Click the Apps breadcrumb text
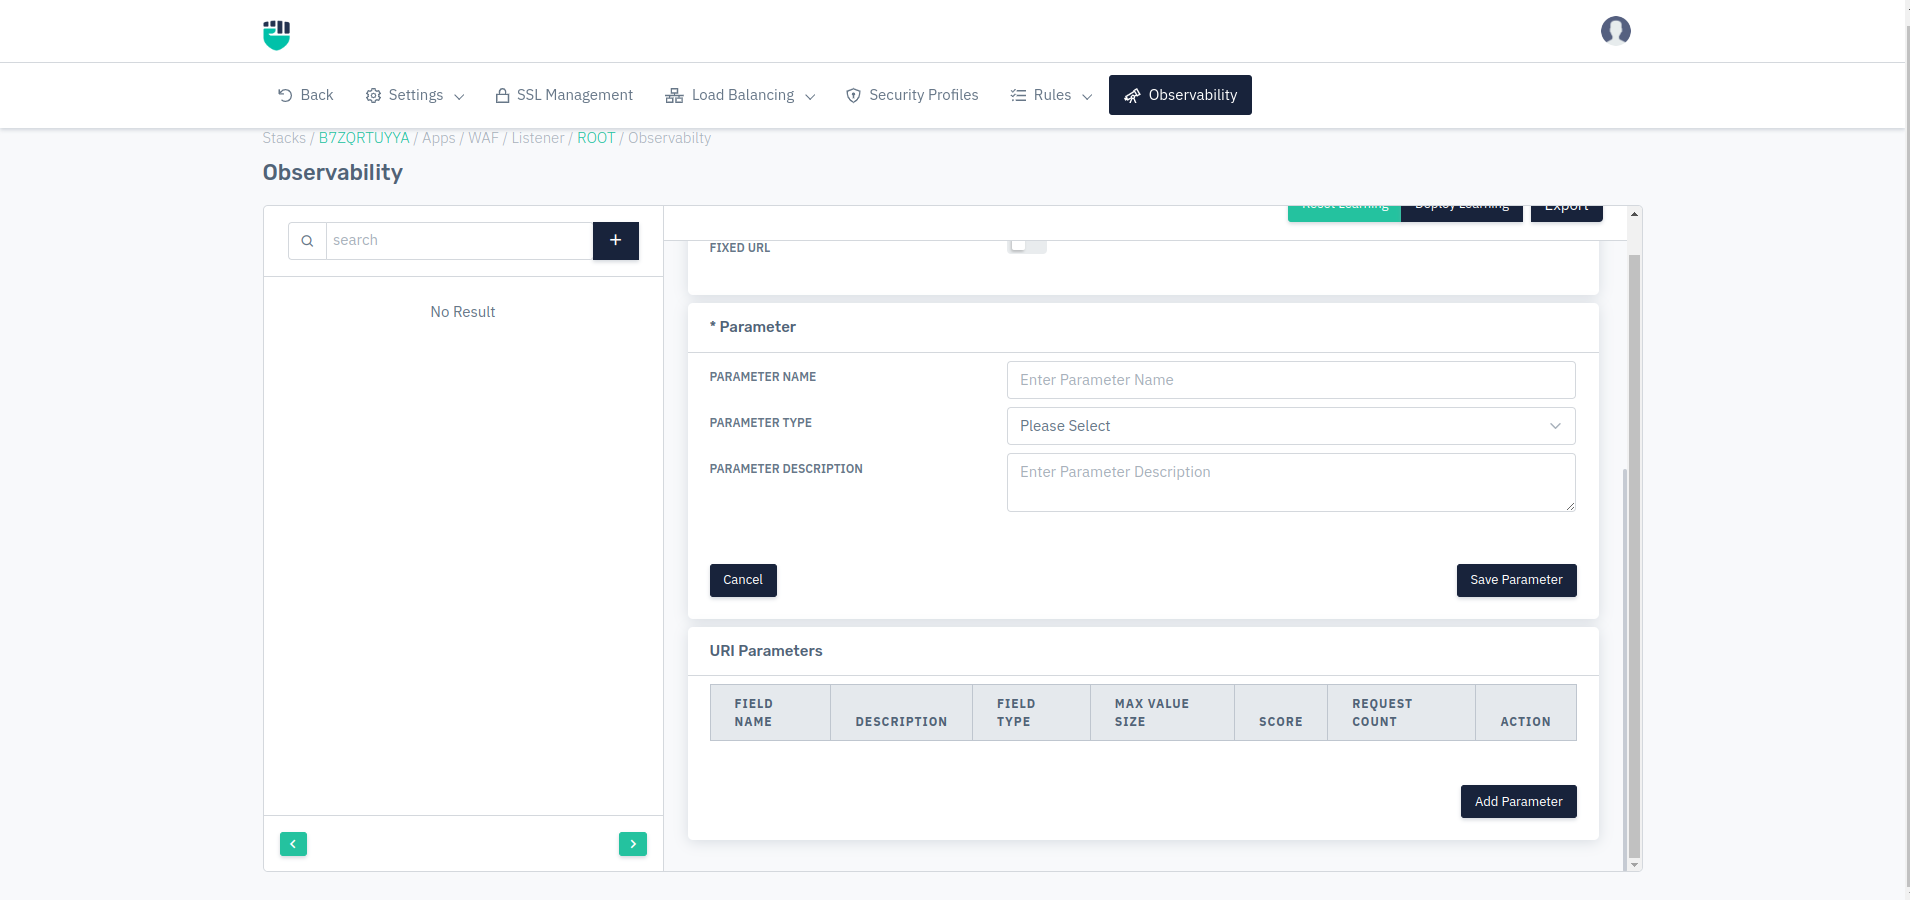Viewport: 1910px width, 900px height. [438, 138]
